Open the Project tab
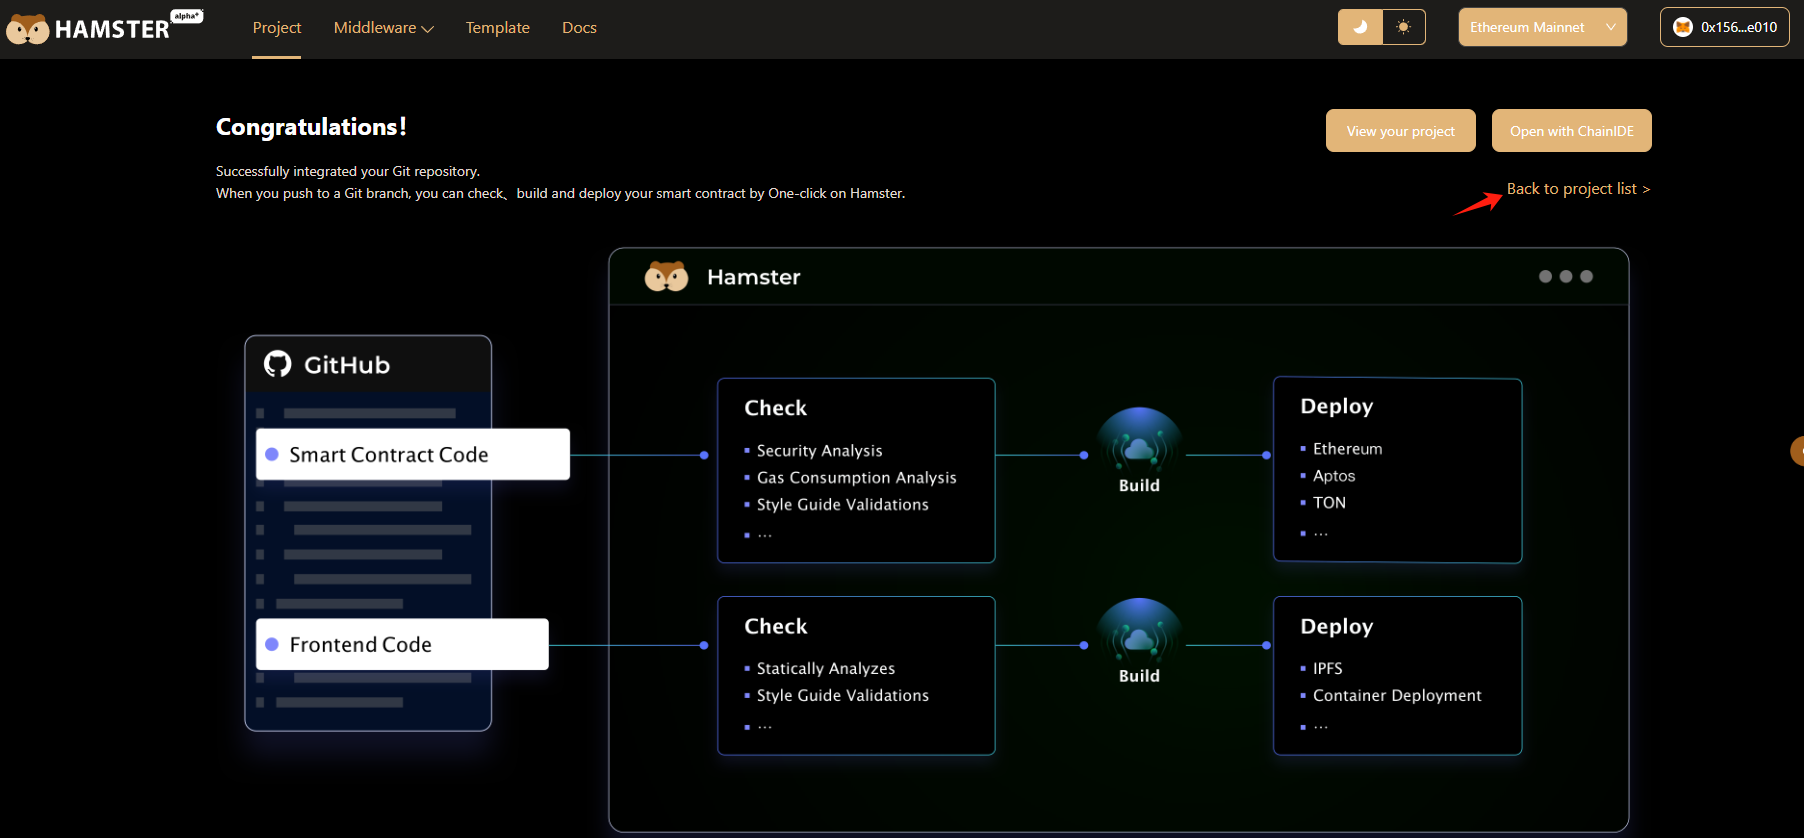Viewport: 1804px width, 838px height. pyautogui.click(x=277, y=28)
